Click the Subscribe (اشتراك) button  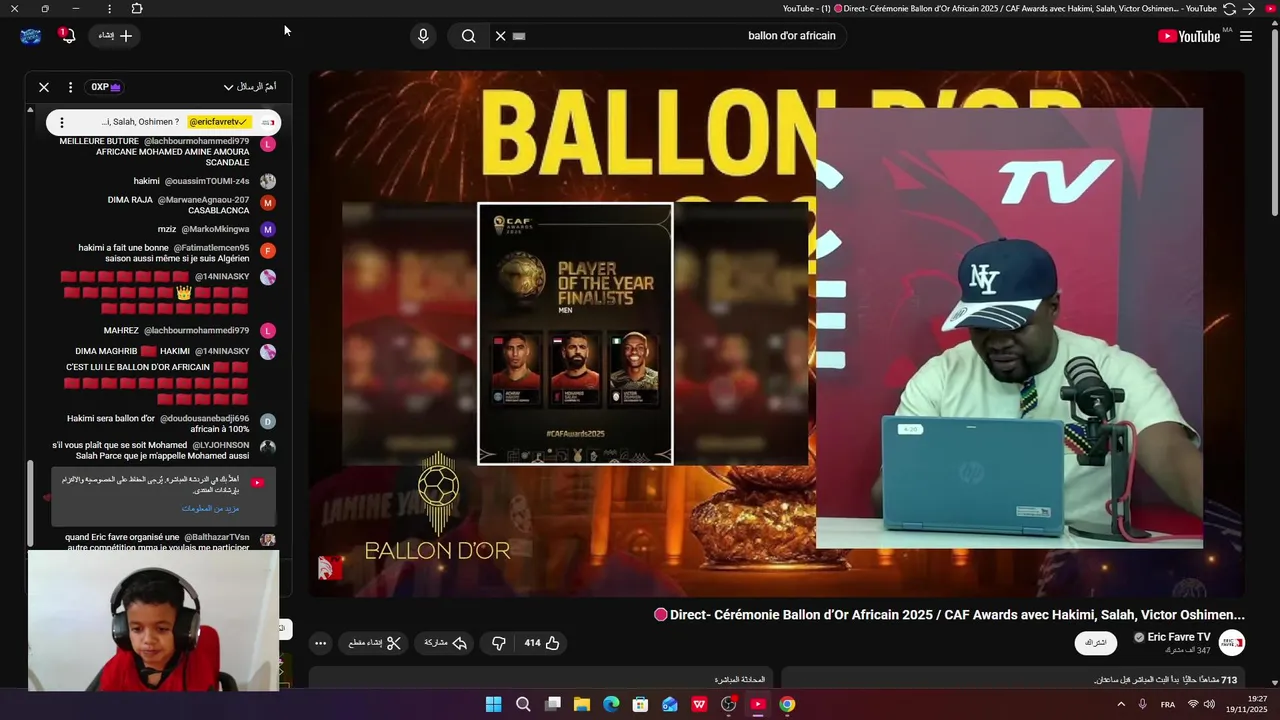(1095, 643)
